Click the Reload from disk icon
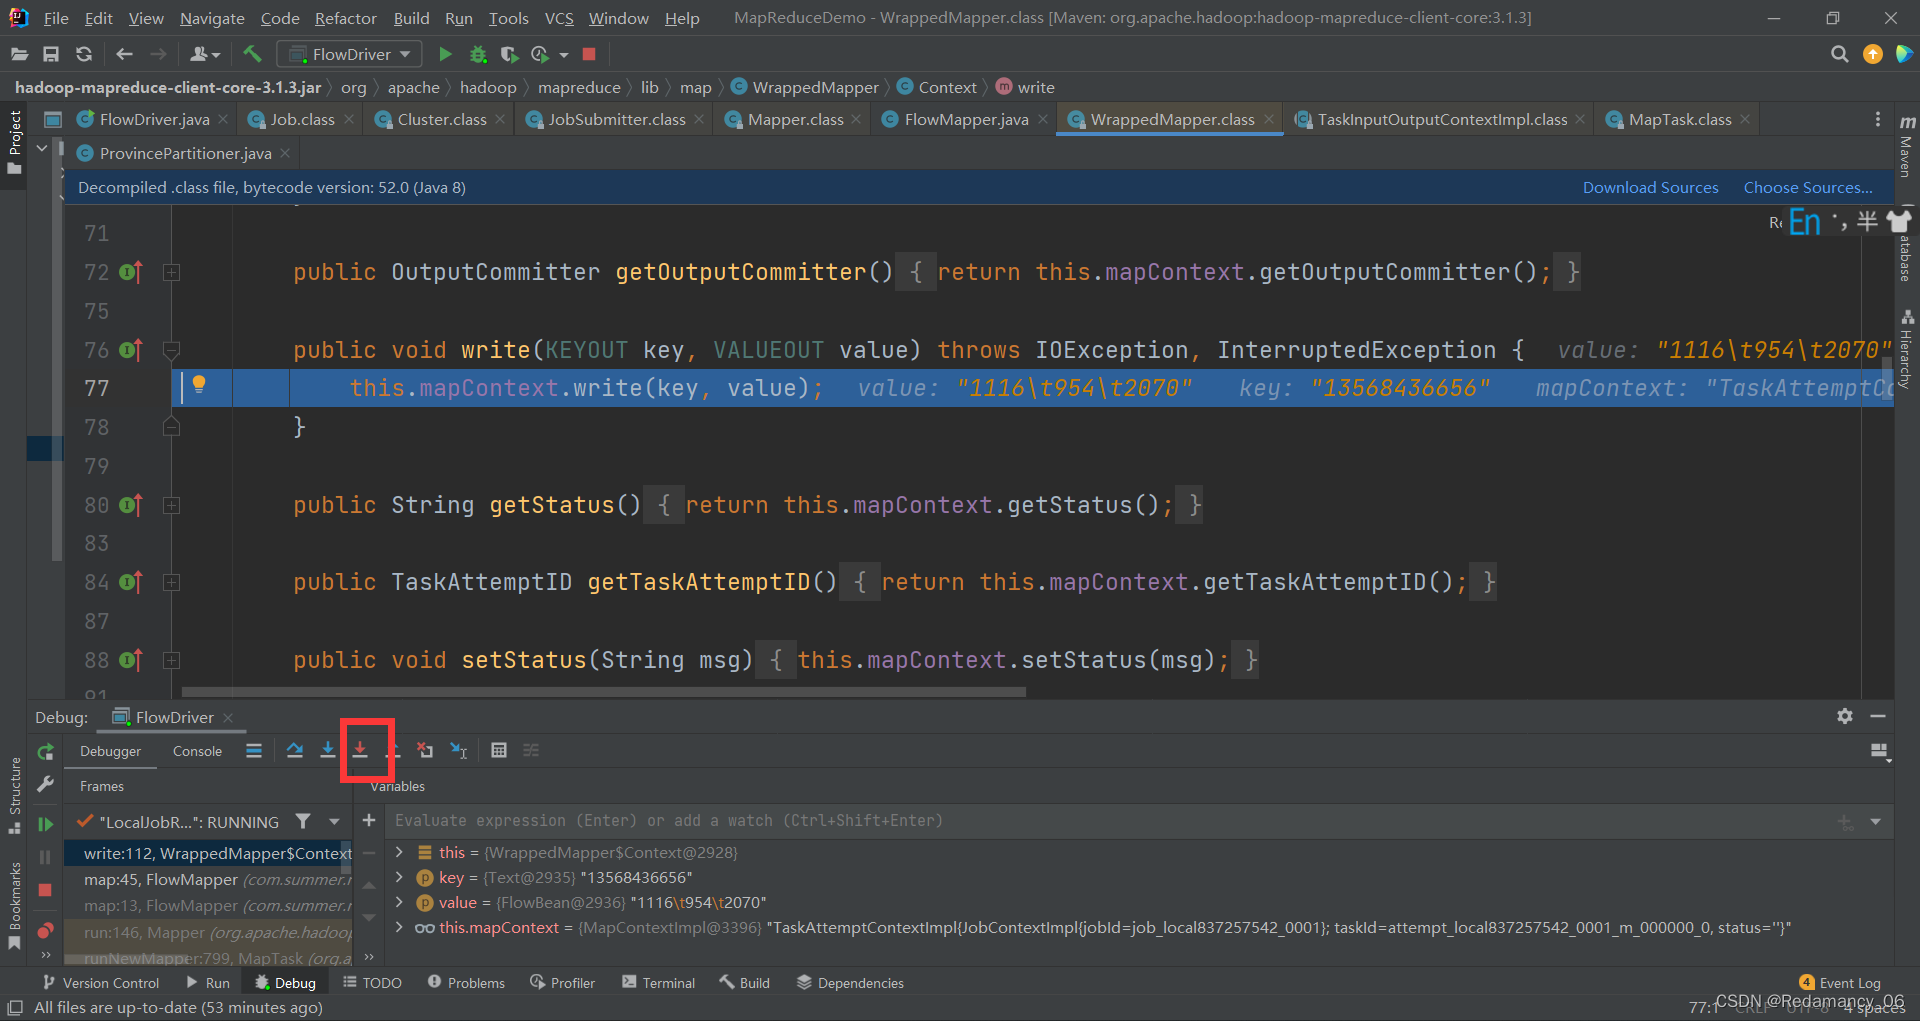This screenshot has width=1920, height=1021. [x=84, y=54]
